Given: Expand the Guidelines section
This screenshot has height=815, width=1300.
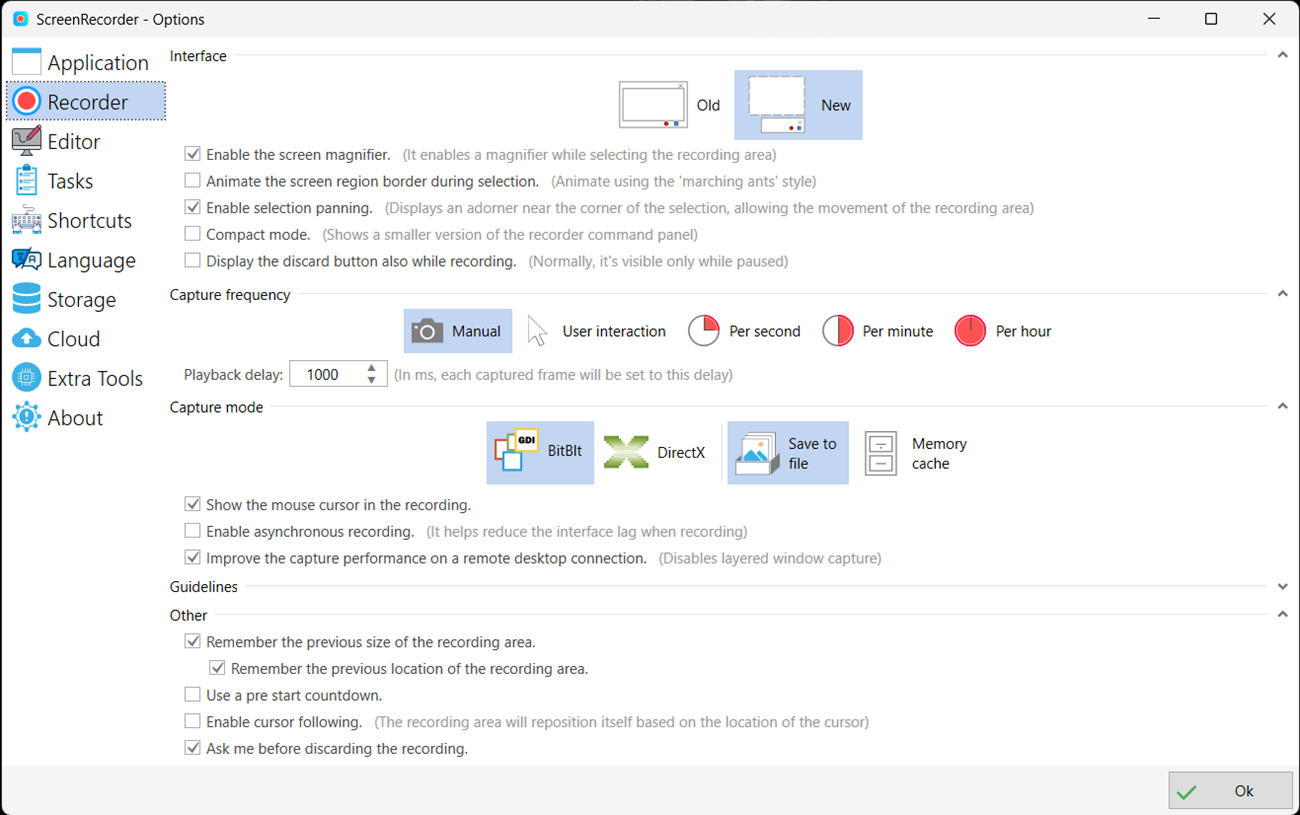Looking at the screenshot, I should (x=1282, y=587).
